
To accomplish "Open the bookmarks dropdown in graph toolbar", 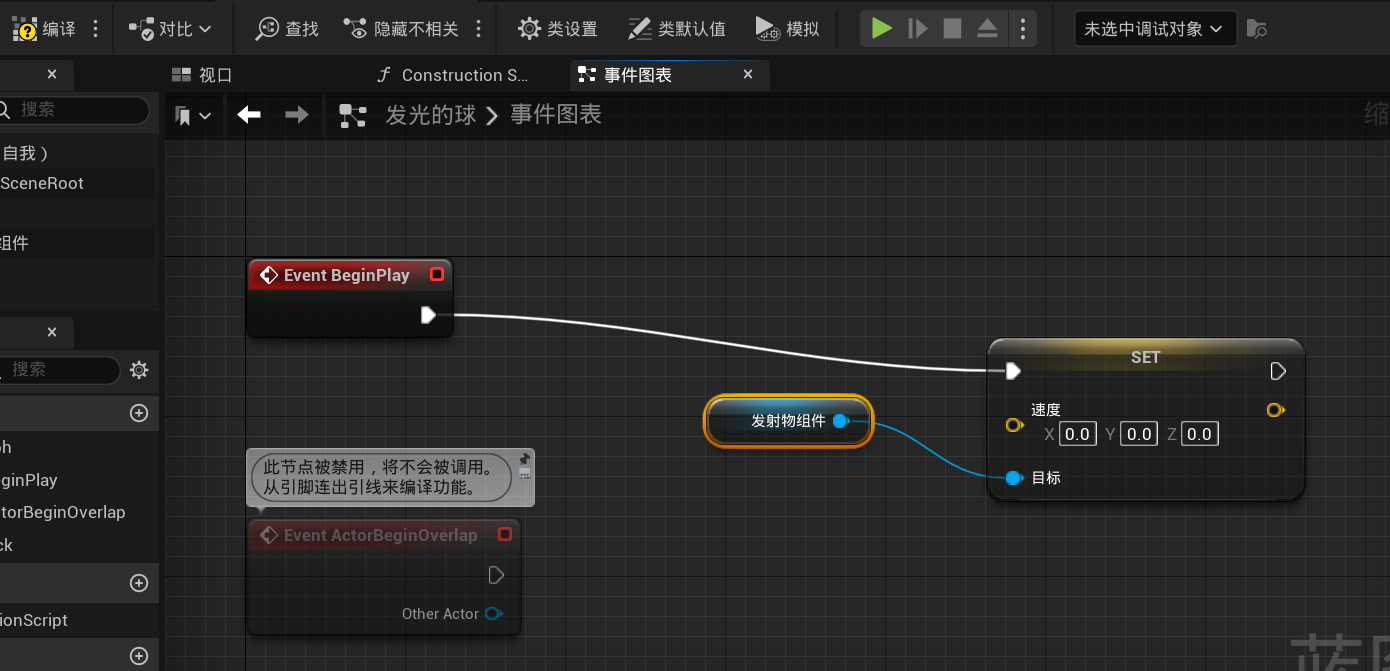I will [193, 116].
